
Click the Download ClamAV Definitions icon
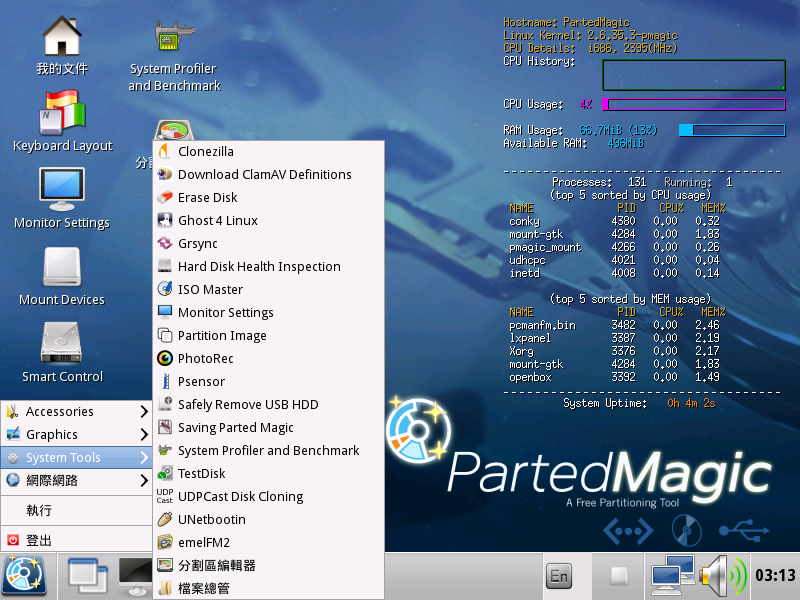164,174
